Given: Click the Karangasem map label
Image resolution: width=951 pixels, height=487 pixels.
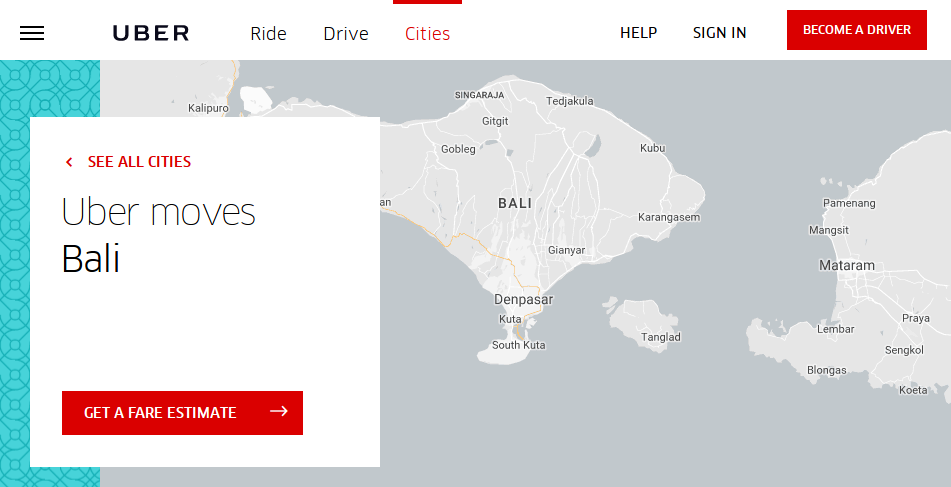Looking at the screenshot, I should 669,217.
